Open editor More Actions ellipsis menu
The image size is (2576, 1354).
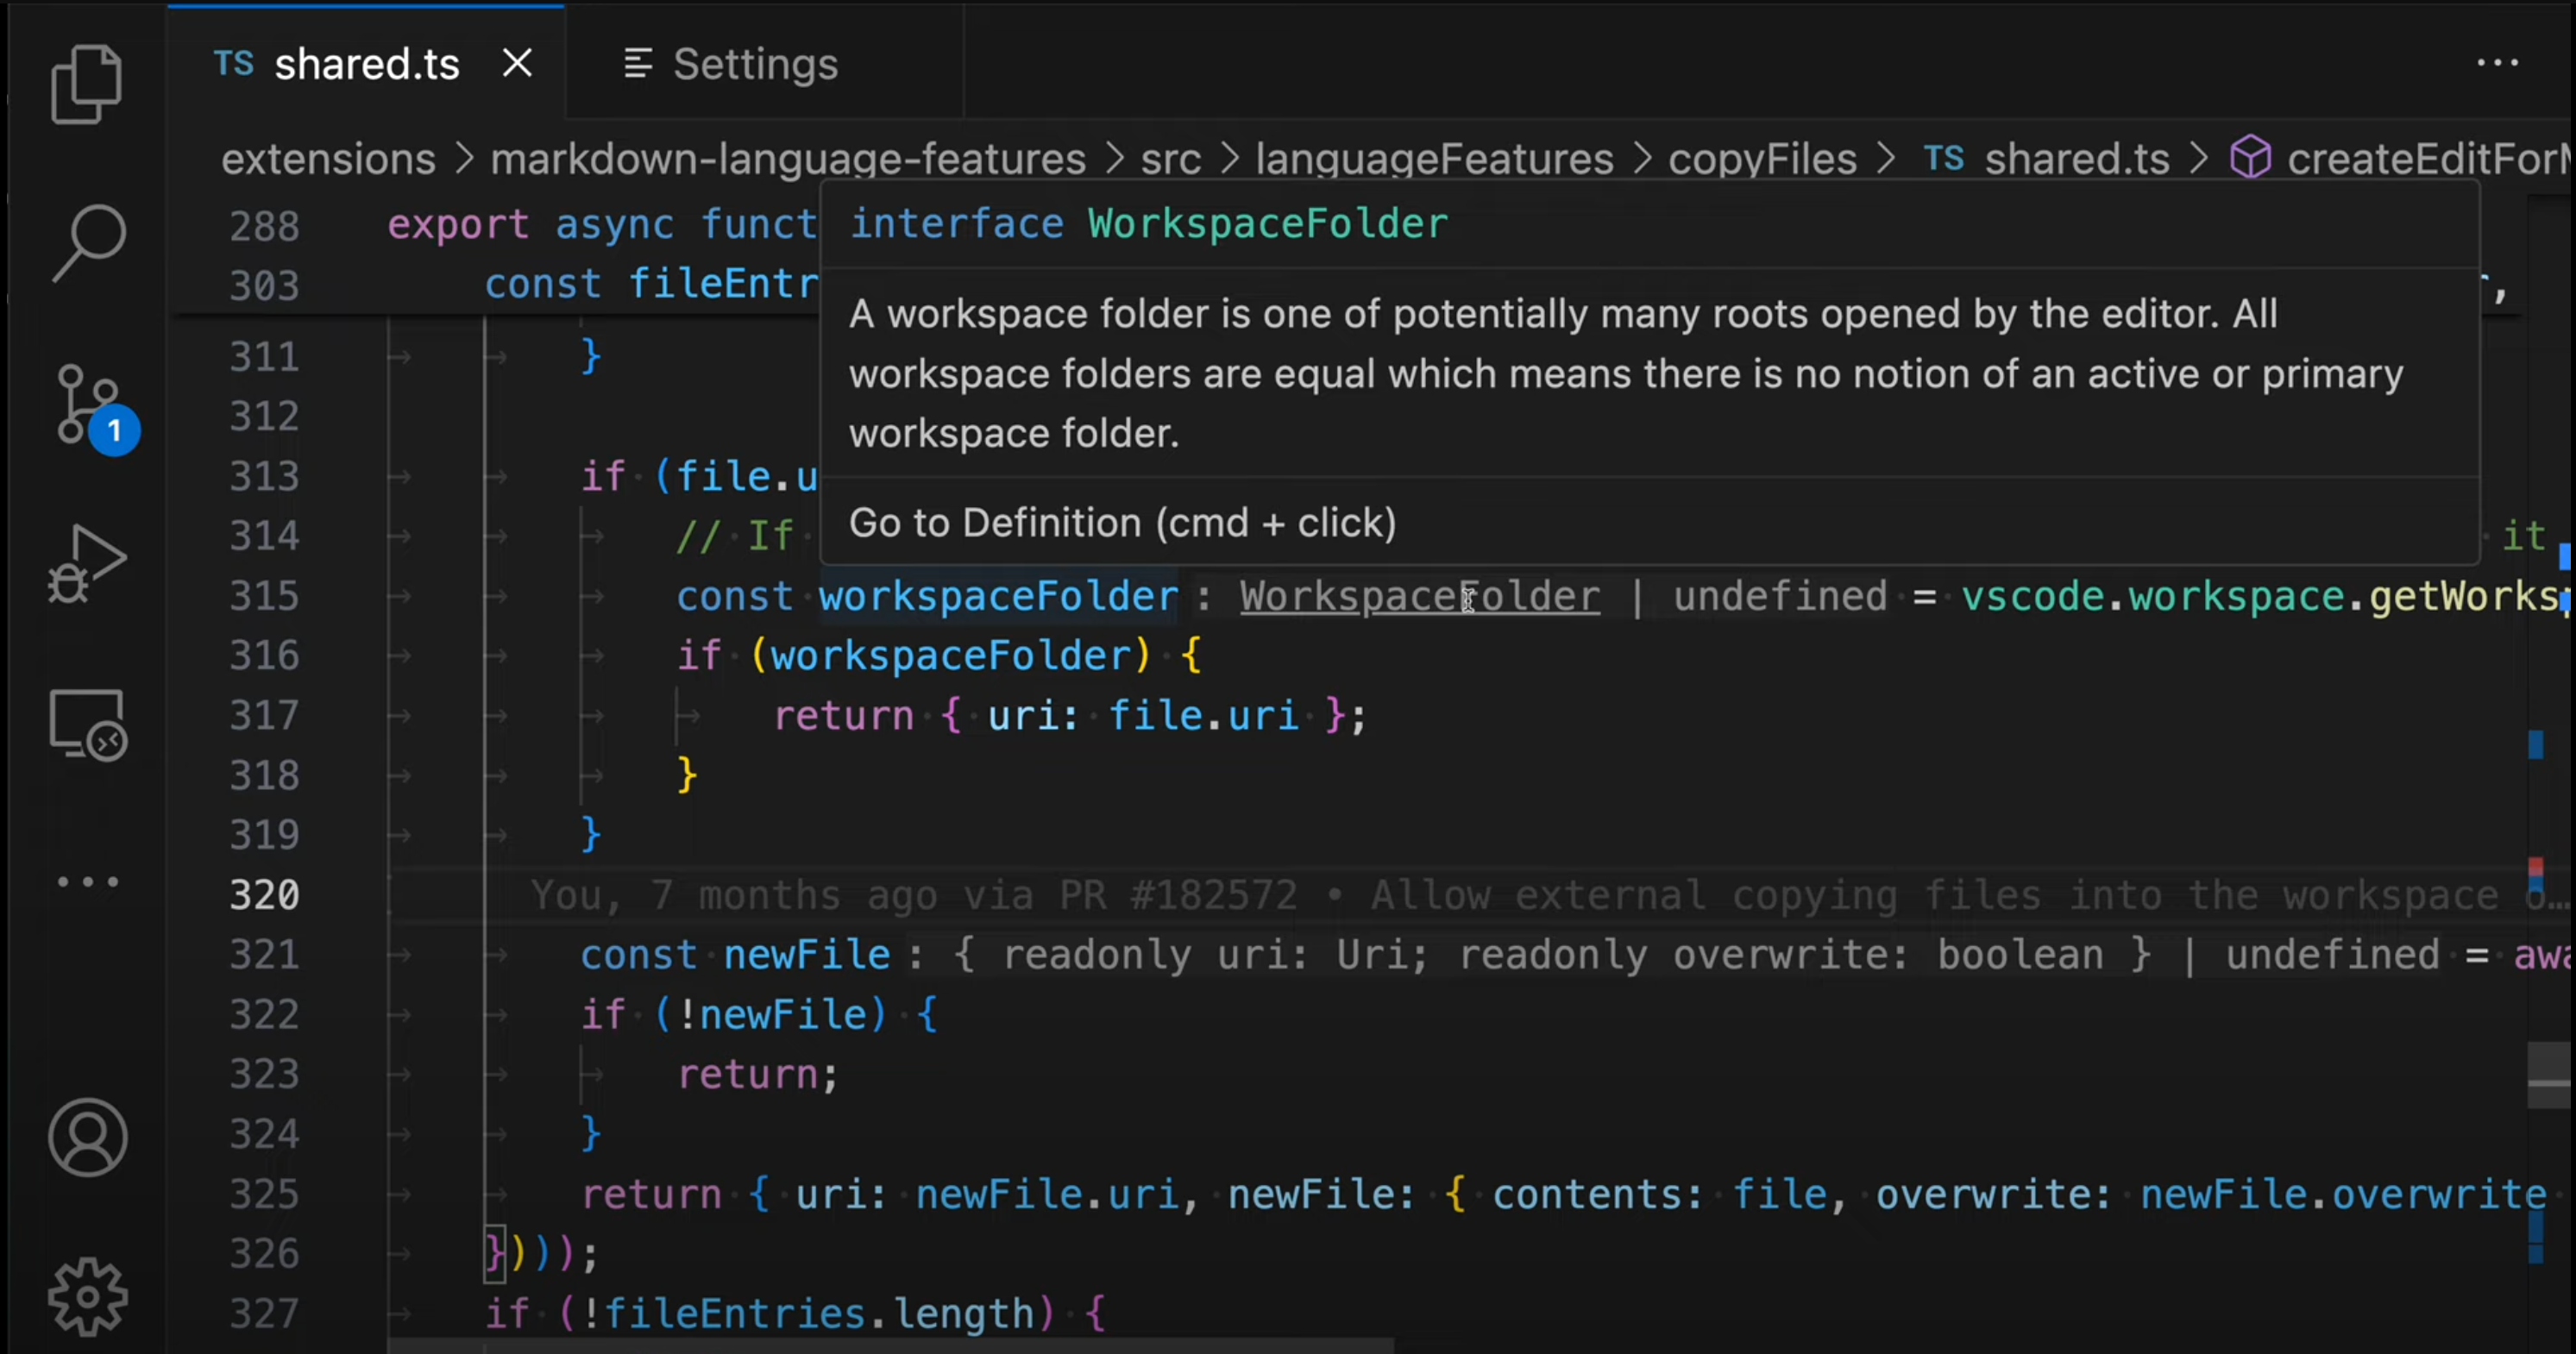click(2496, 63)
